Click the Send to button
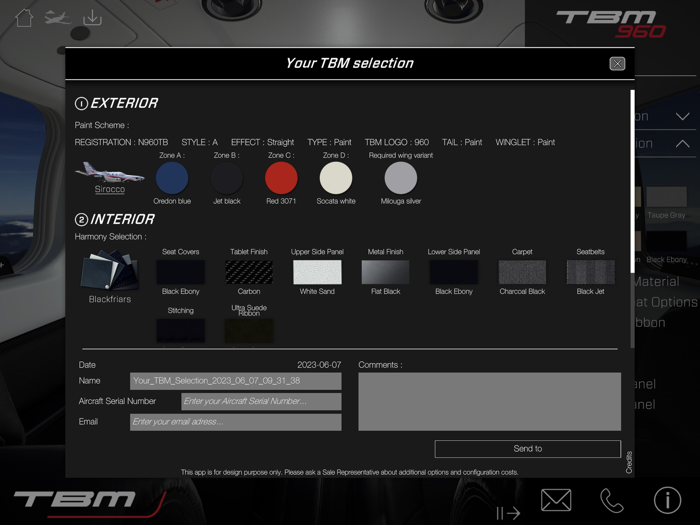Screen dimensions: 700x525 (528, 449)
